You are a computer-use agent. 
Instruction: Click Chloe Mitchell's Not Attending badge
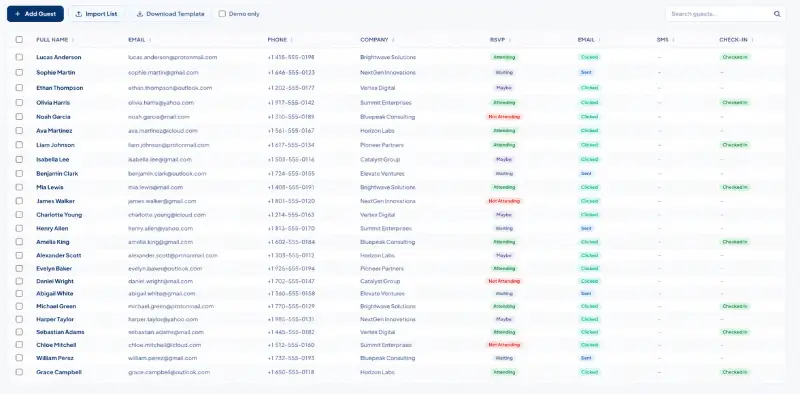[x=504, y=345]
